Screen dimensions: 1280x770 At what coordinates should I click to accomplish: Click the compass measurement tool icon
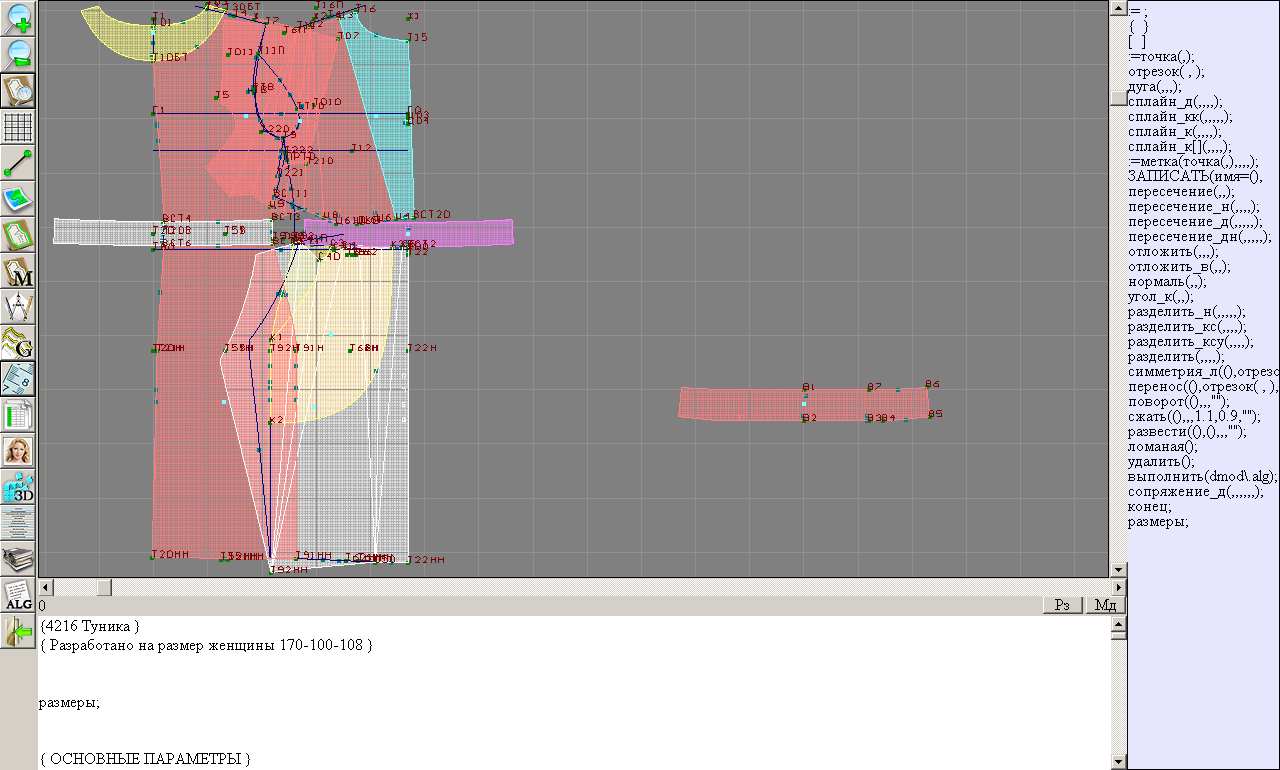19,307
